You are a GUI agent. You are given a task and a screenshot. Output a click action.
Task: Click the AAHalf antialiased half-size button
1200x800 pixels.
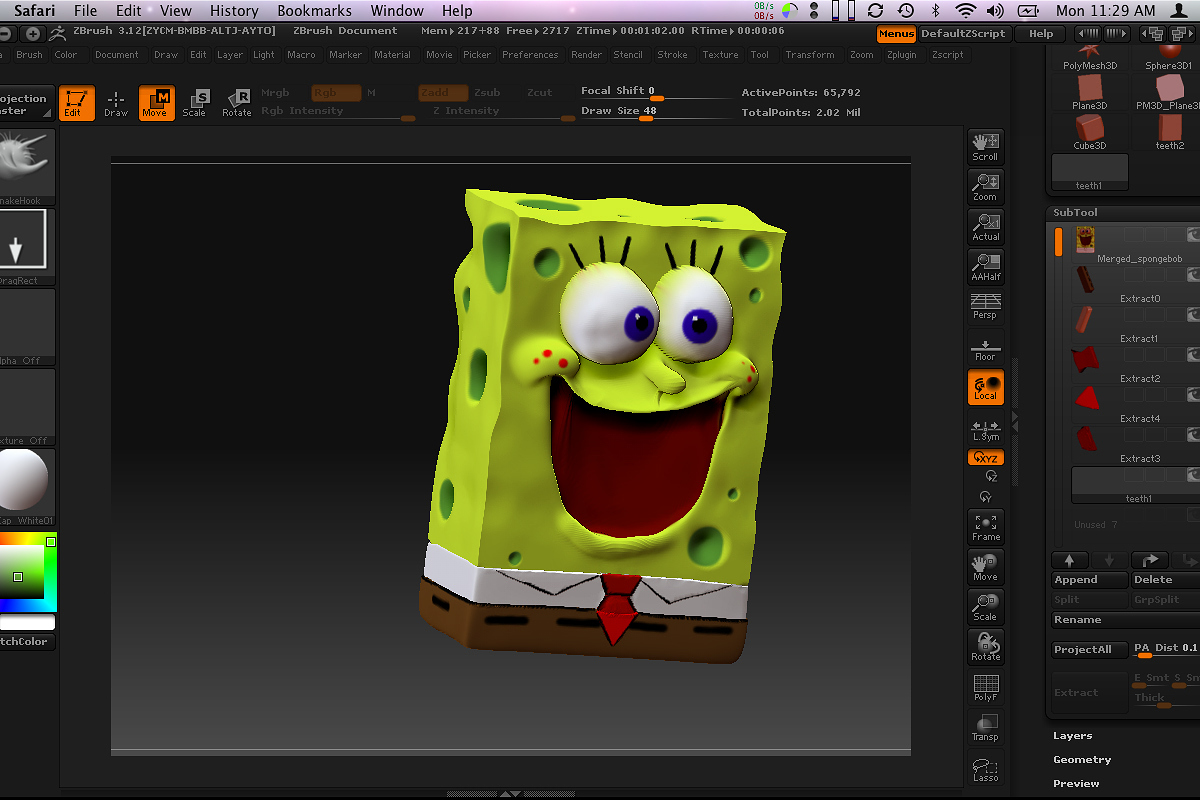tap(985, 266)
